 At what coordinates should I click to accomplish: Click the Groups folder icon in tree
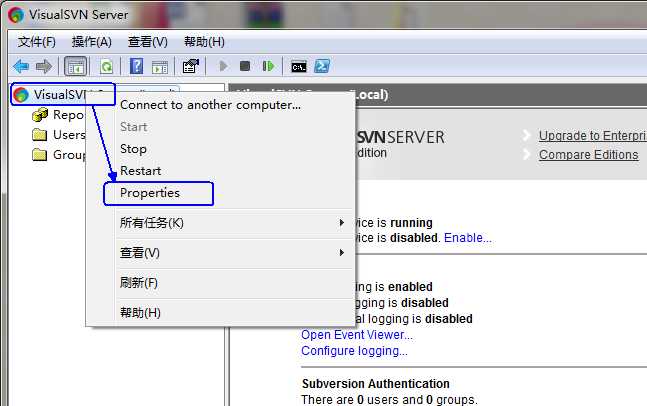click(x=40, y=155)
